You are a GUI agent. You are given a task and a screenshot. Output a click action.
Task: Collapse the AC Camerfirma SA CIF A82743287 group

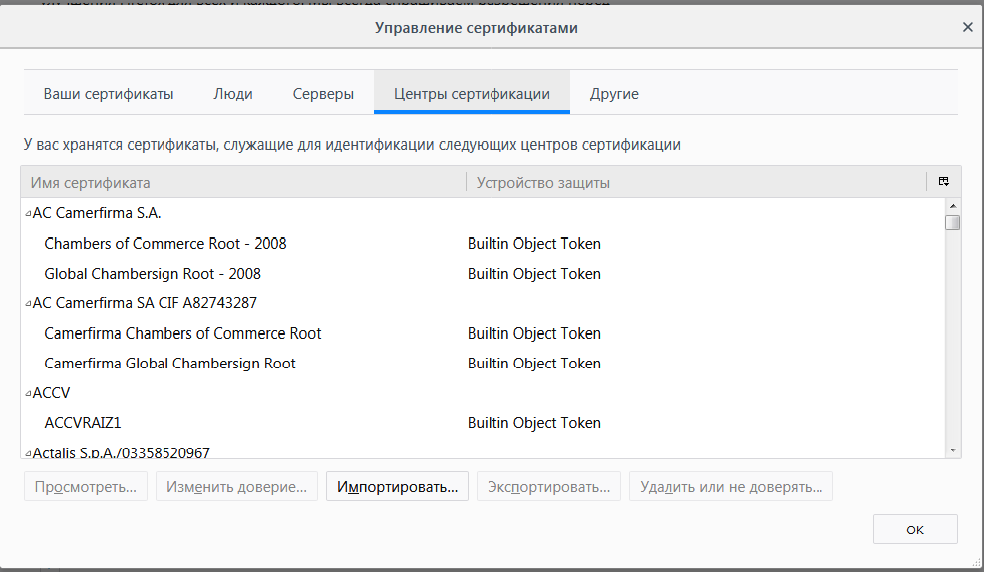[x=27, y=304]
